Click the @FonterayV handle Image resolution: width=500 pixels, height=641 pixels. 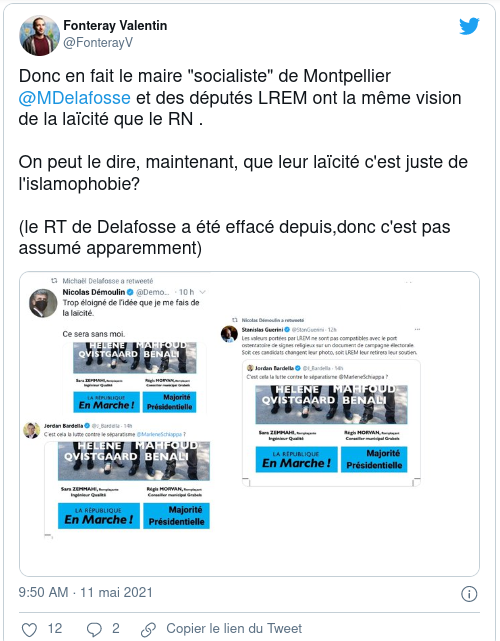98,43
